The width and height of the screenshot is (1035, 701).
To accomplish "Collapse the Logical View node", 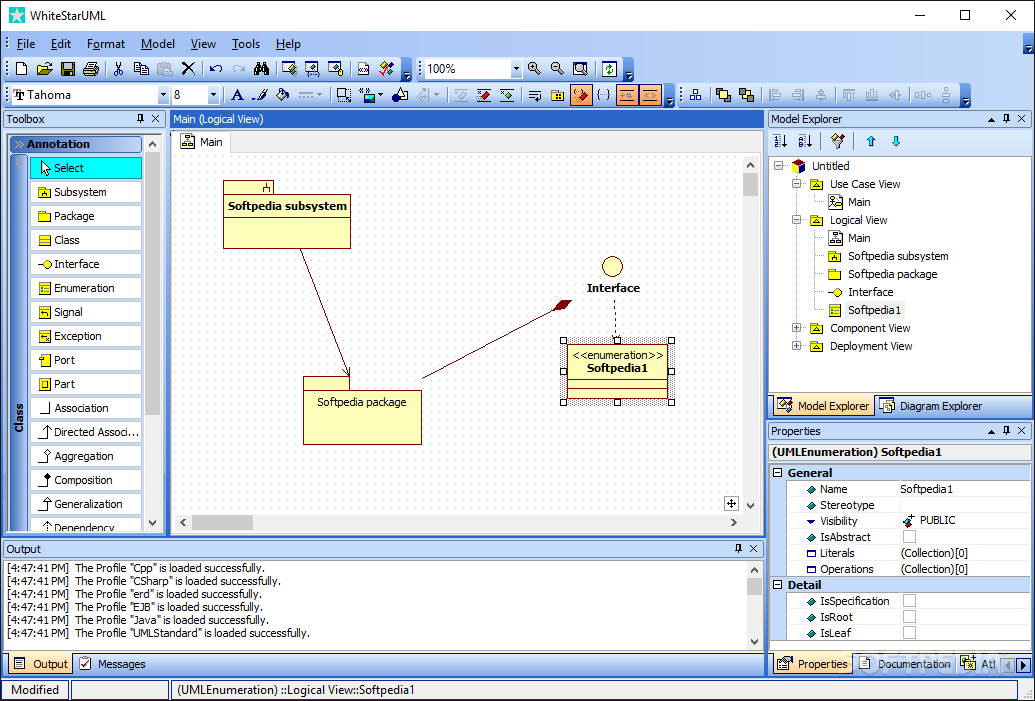I will pyautogui.click(x=797, y=220).
